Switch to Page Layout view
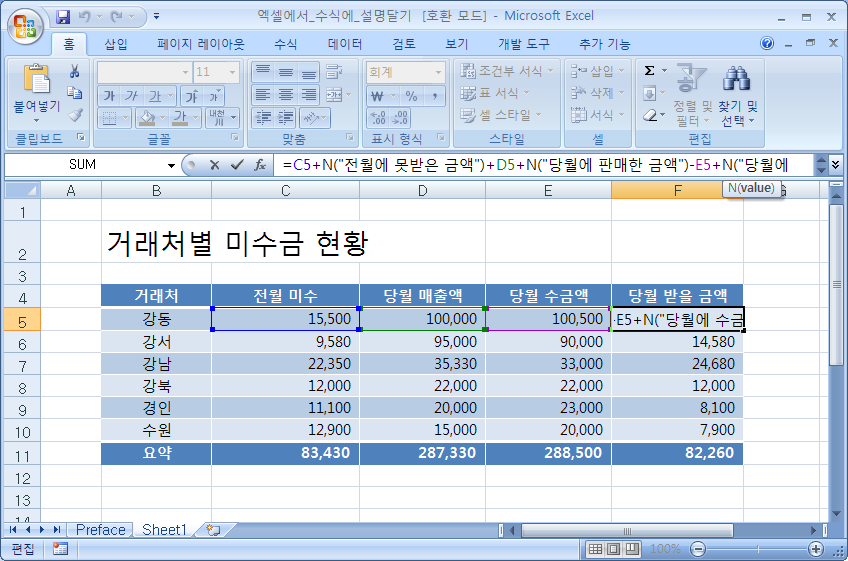This screenshot has height=561, width=848. (614, 550)
